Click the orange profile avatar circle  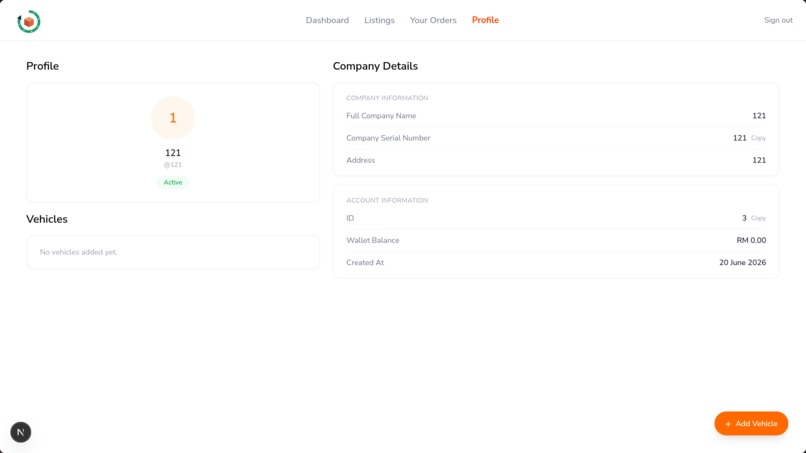173,118
